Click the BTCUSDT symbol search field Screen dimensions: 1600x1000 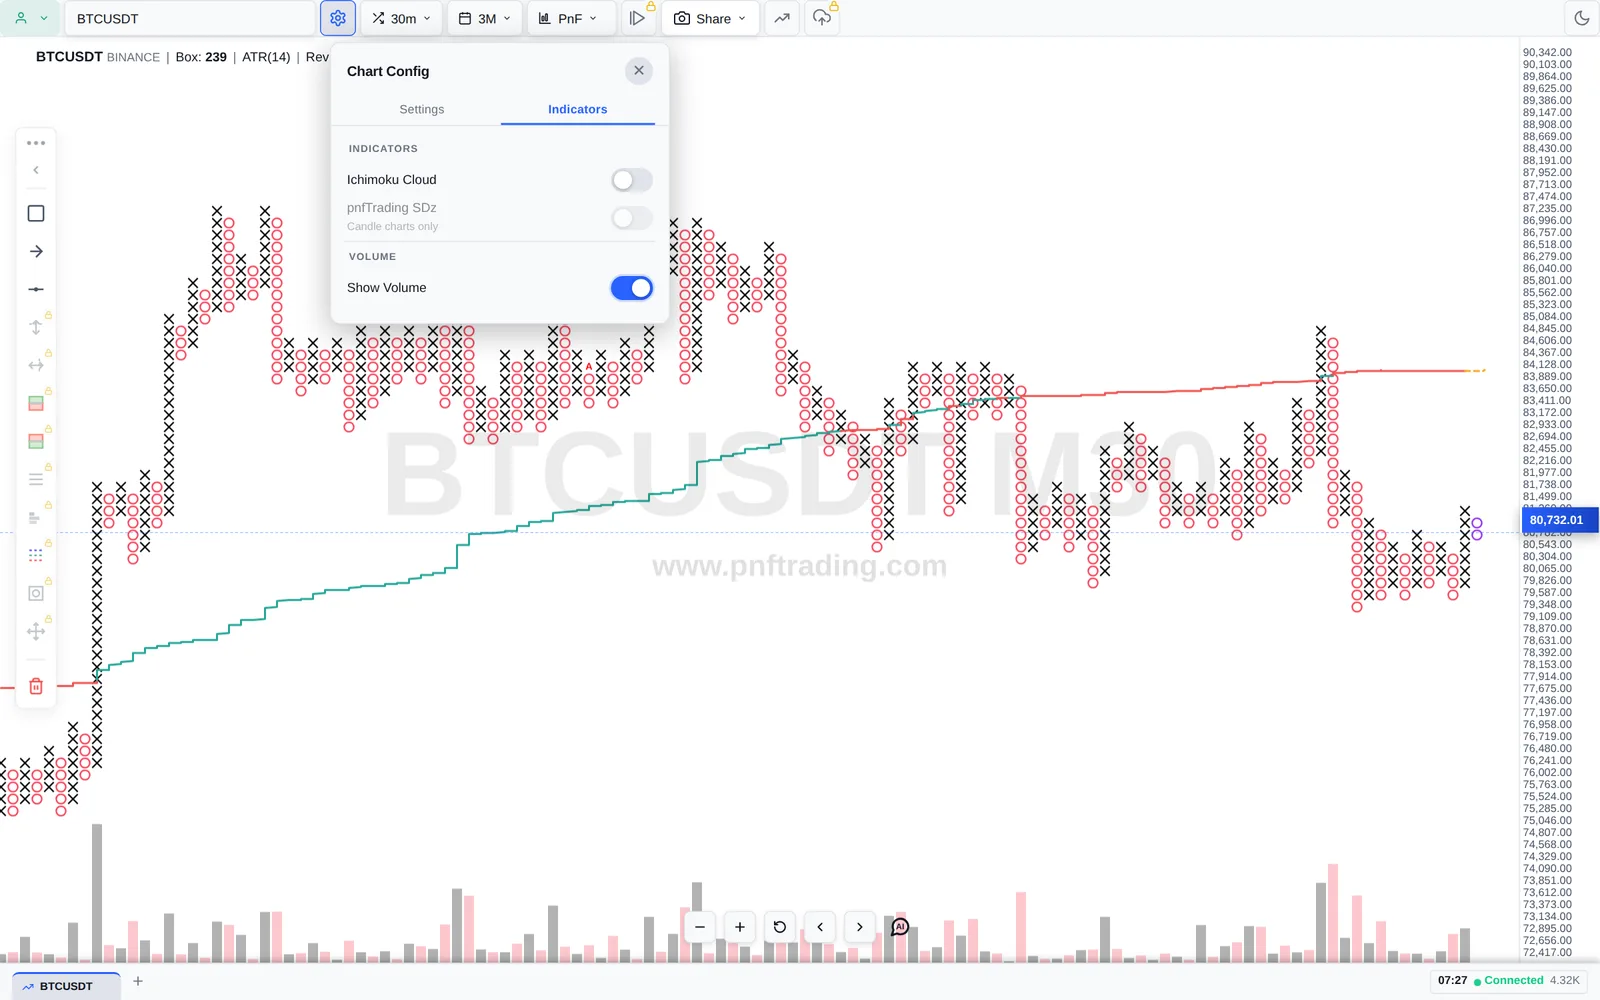(190, 18)
